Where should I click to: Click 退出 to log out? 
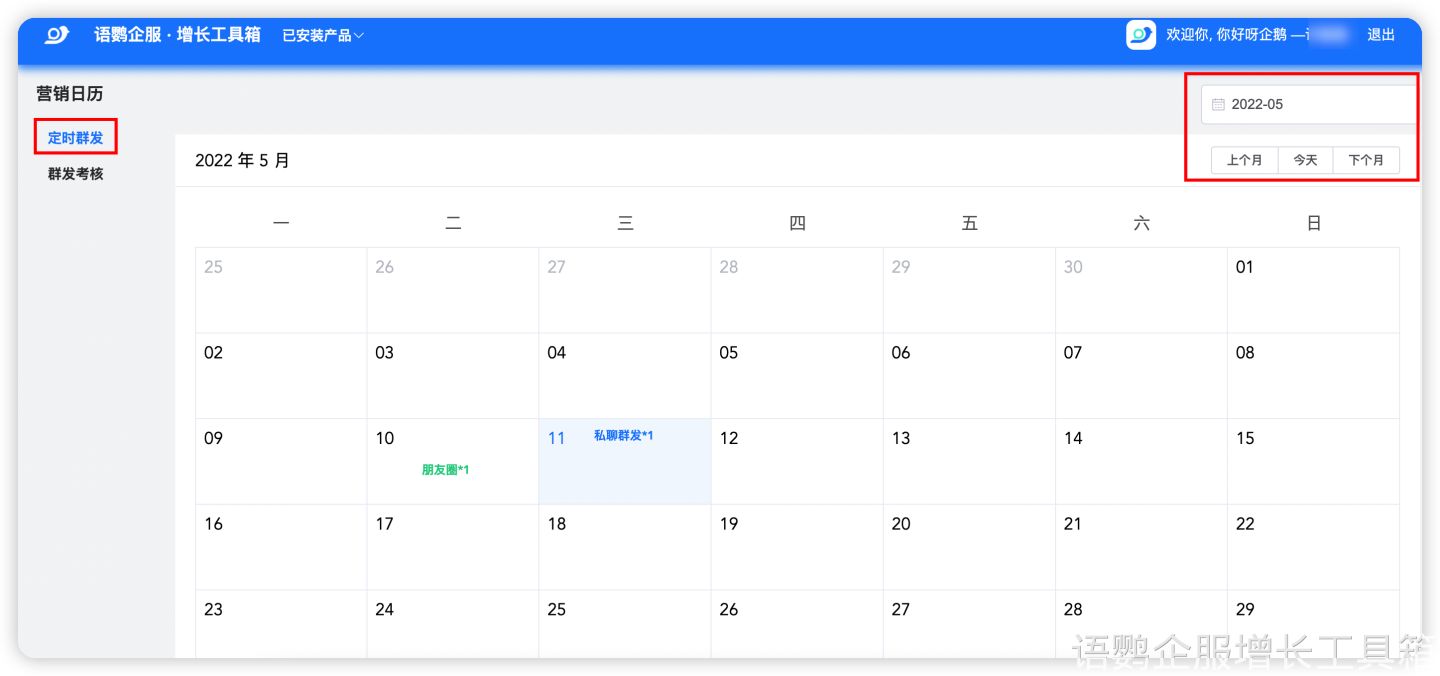point(1381,35)
